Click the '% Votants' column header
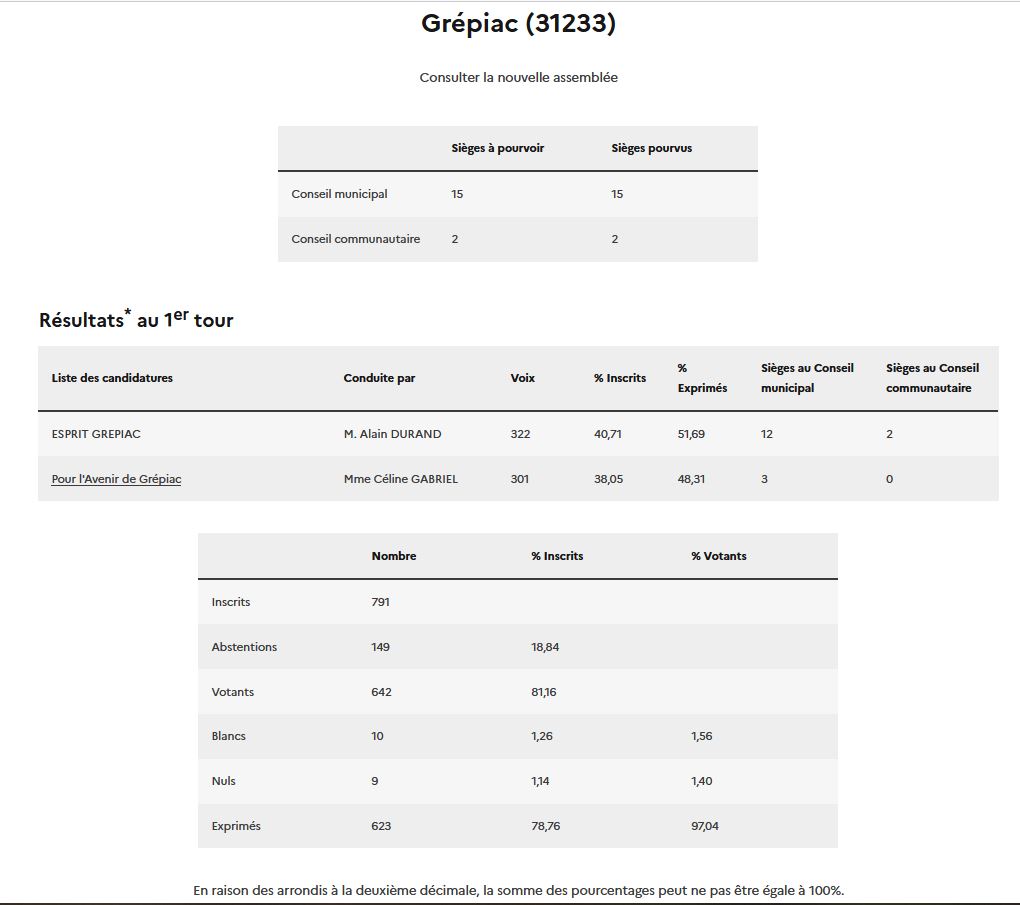1020x905 pixels. click(718, 556)
